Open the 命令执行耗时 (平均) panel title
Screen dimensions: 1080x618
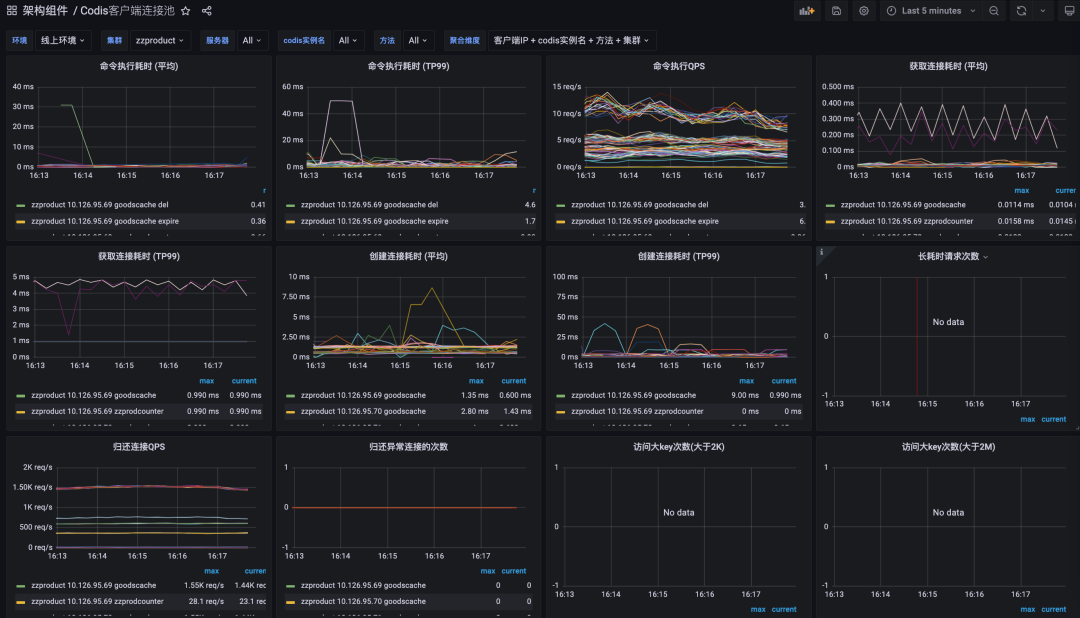(138, 66)
